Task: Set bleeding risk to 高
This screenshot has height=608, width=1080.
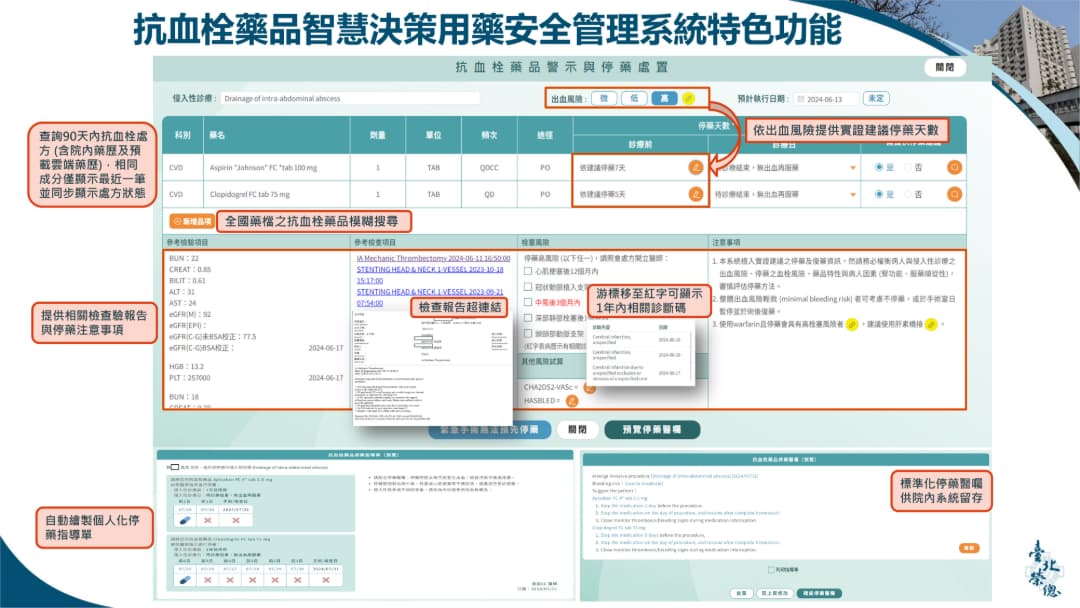Action: (664, 98)
